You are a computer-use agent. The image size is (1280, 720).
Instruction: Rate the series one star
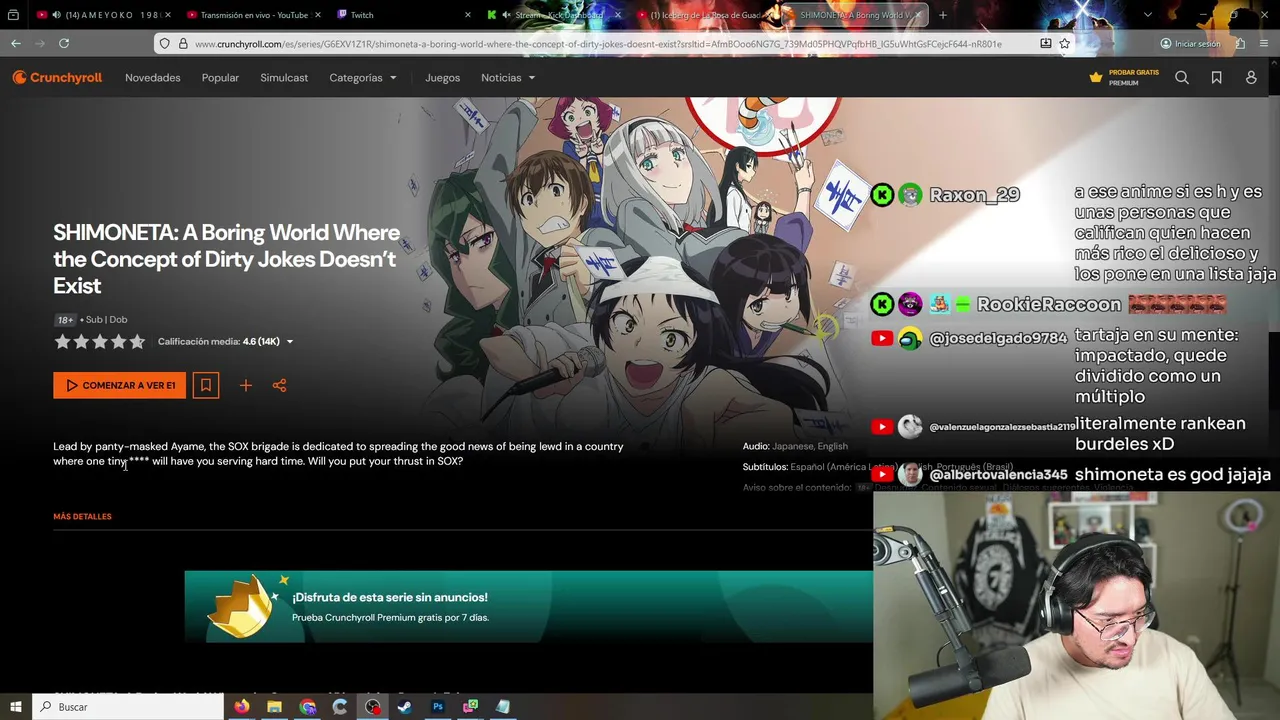pos(62,342)
